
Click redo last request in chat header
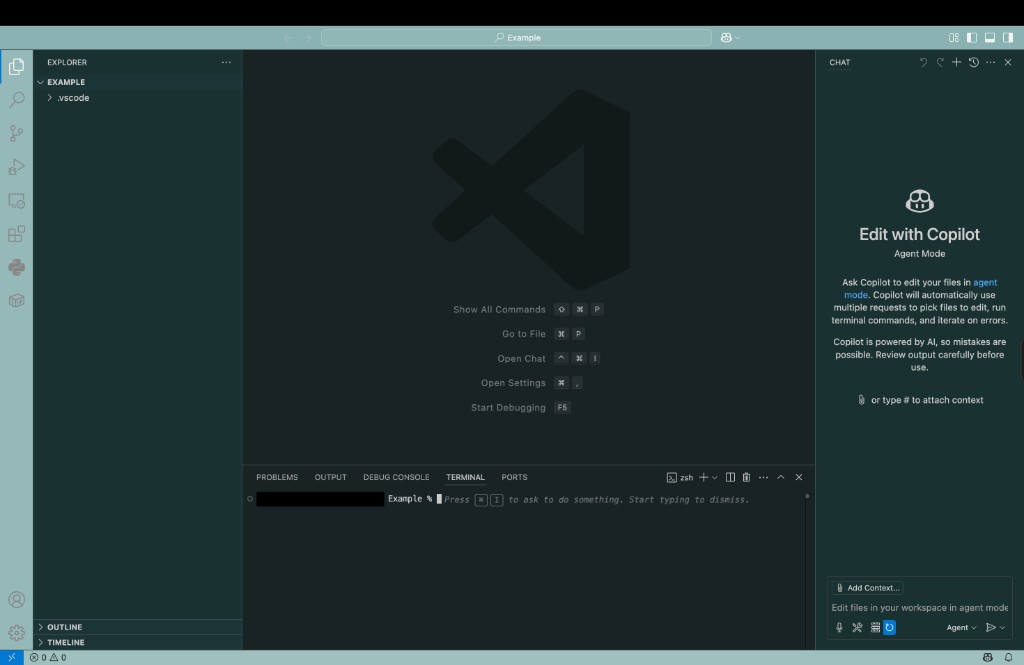(940, 62)
